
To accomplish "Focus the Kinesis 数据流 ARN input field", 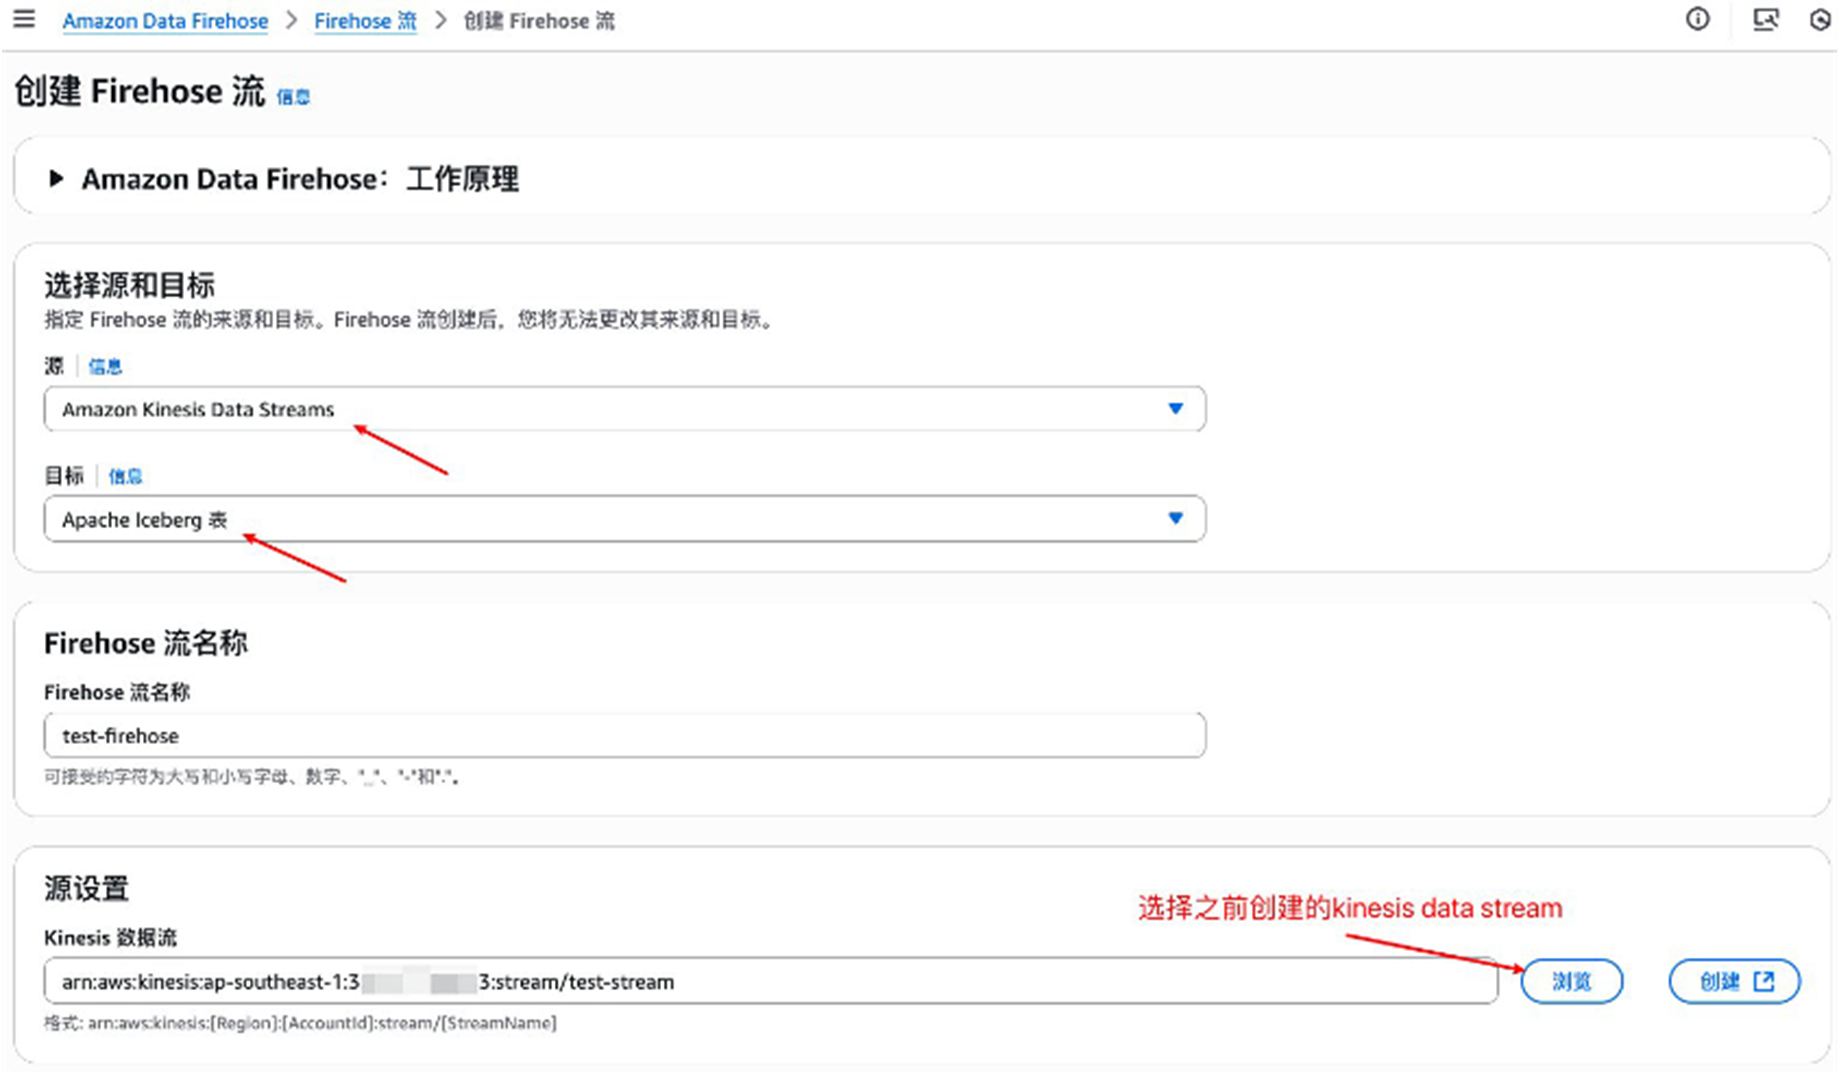I will (770, 982).
